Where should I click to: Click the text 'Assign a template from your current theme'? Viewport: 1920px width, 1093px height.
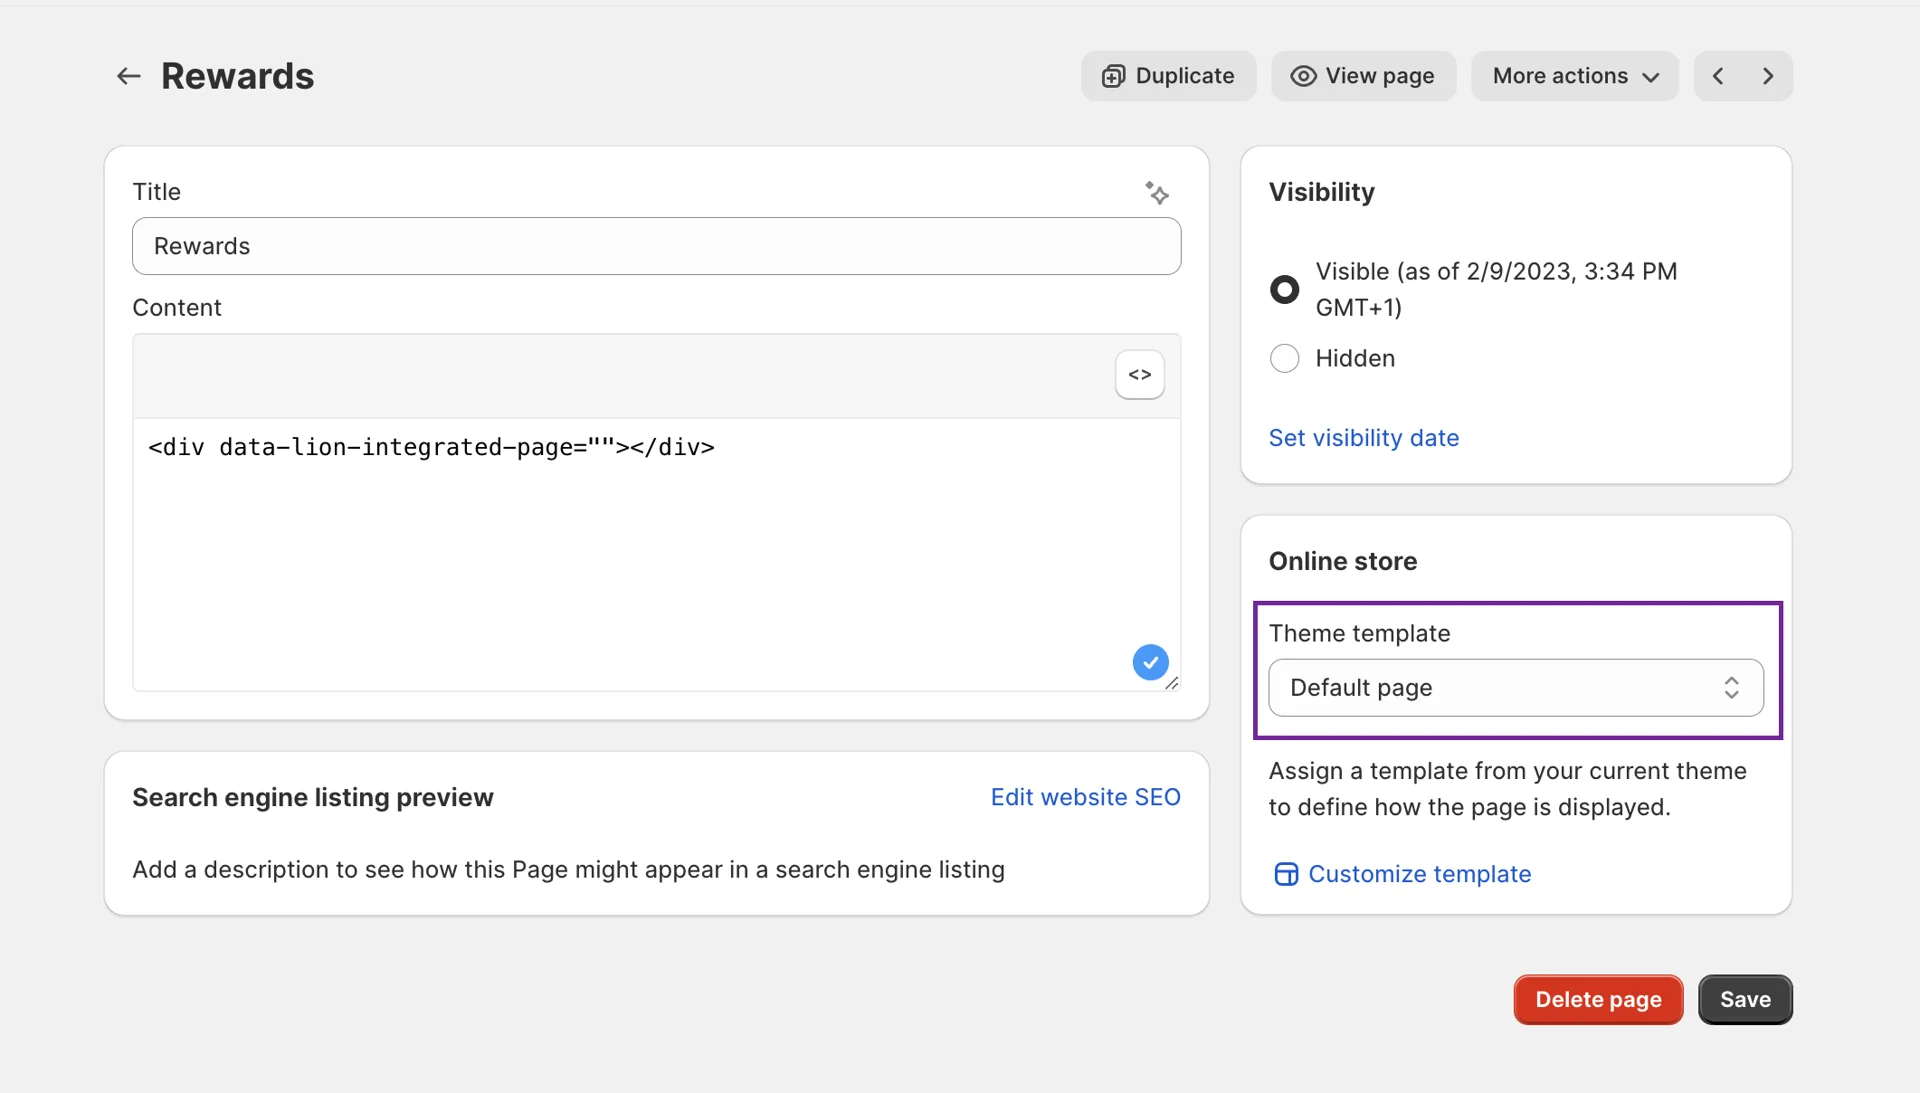(x=1507, y=771)
